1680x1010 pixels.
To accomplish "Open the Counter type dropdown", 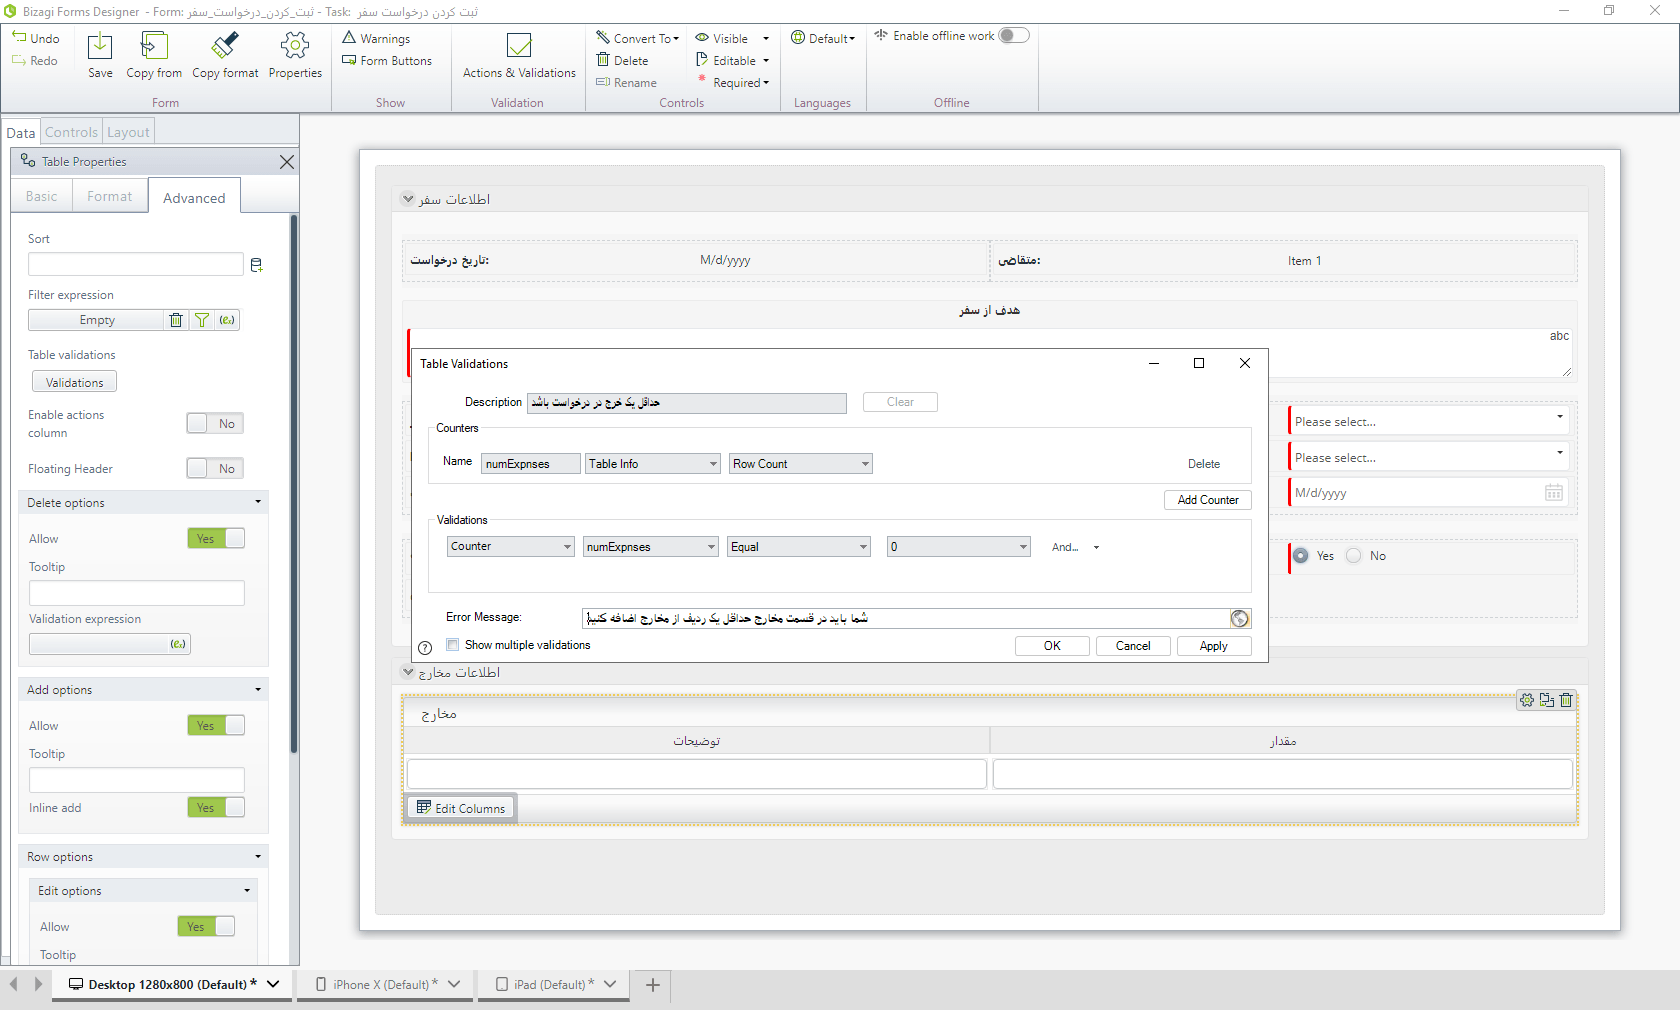I will (x=511, y=546).
